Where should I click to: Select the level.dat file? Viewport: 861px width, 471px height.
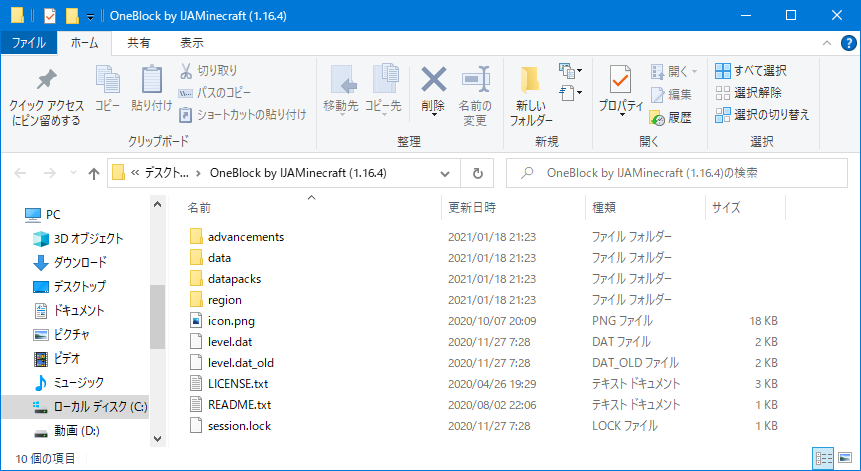(x=230, y=341)
